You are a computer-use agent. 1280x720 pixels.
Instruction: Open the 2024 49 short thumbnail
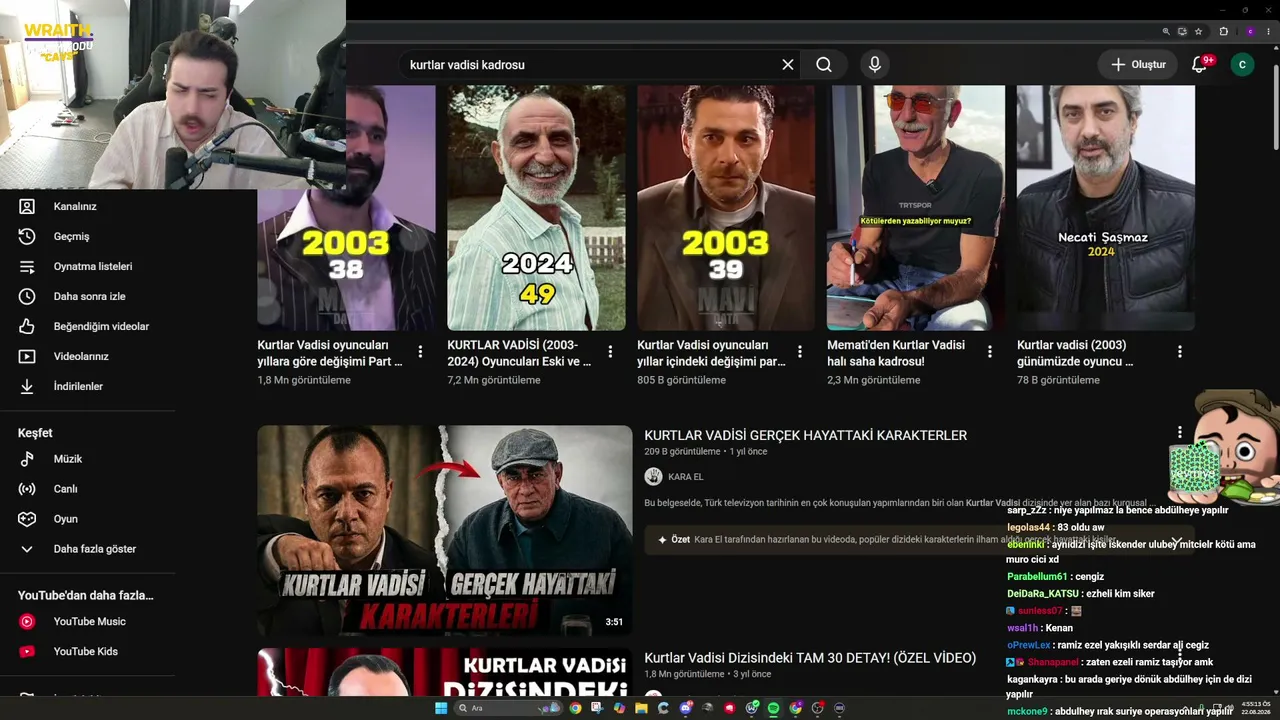(x=536, y=208)
